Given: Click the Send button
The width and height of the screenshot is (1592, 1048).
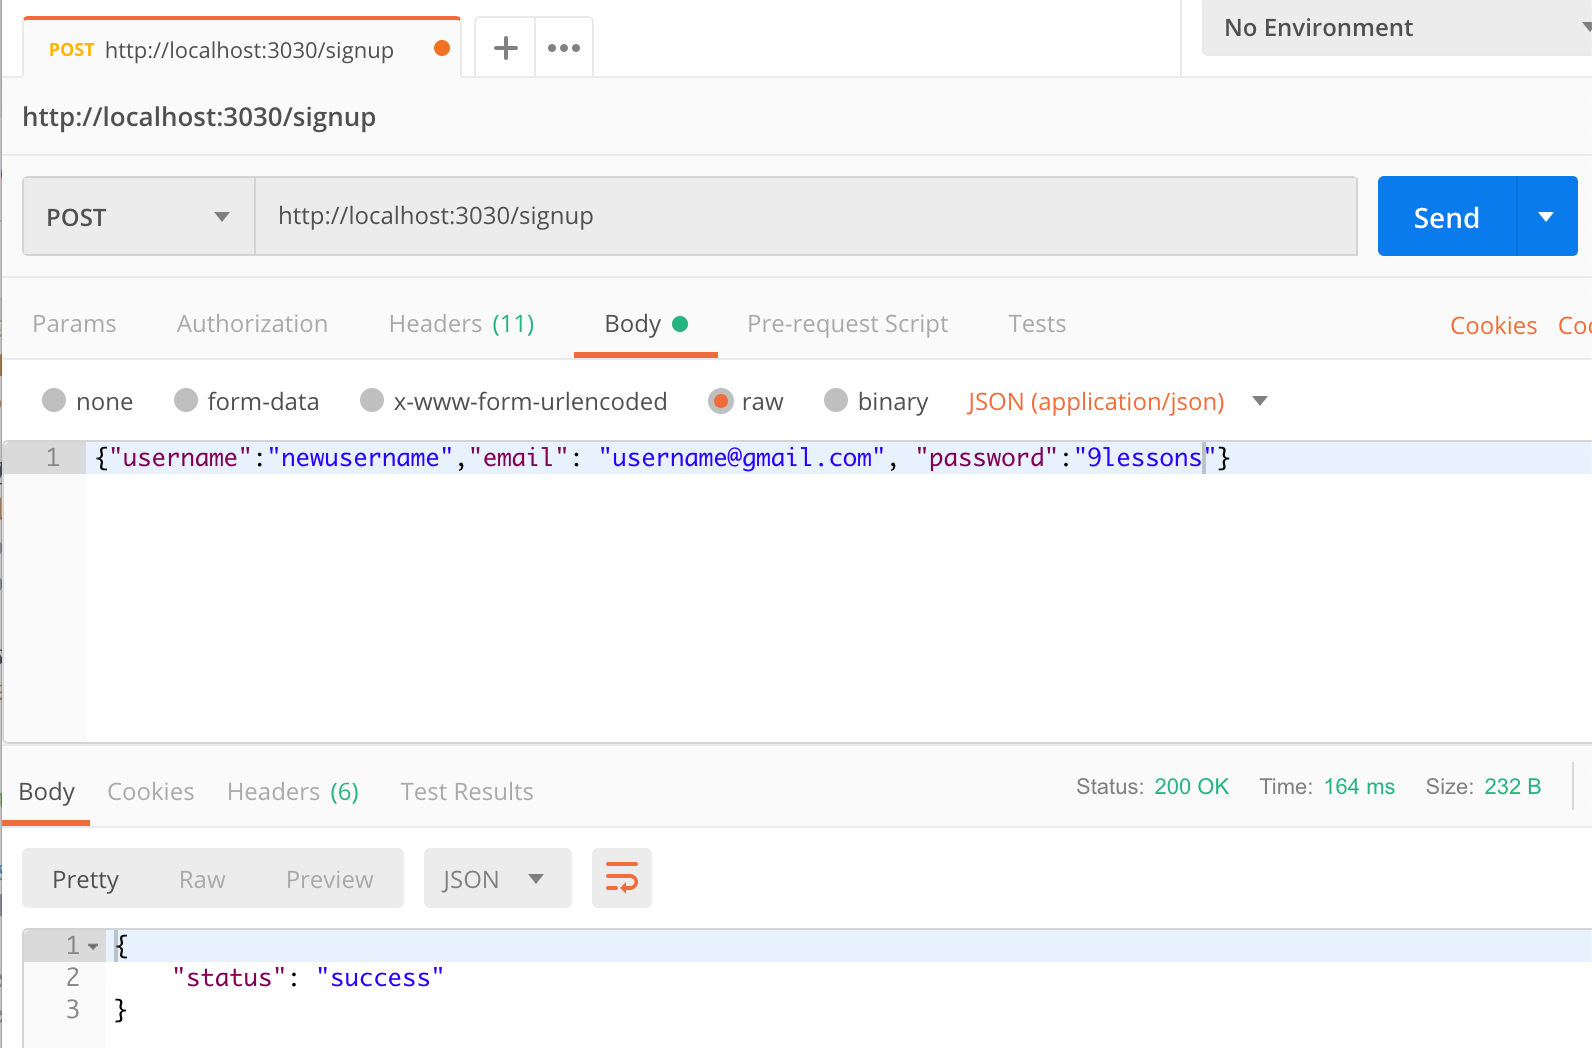Looking at the screenshot, I should pyautogui.click(x=1447, y=217).
